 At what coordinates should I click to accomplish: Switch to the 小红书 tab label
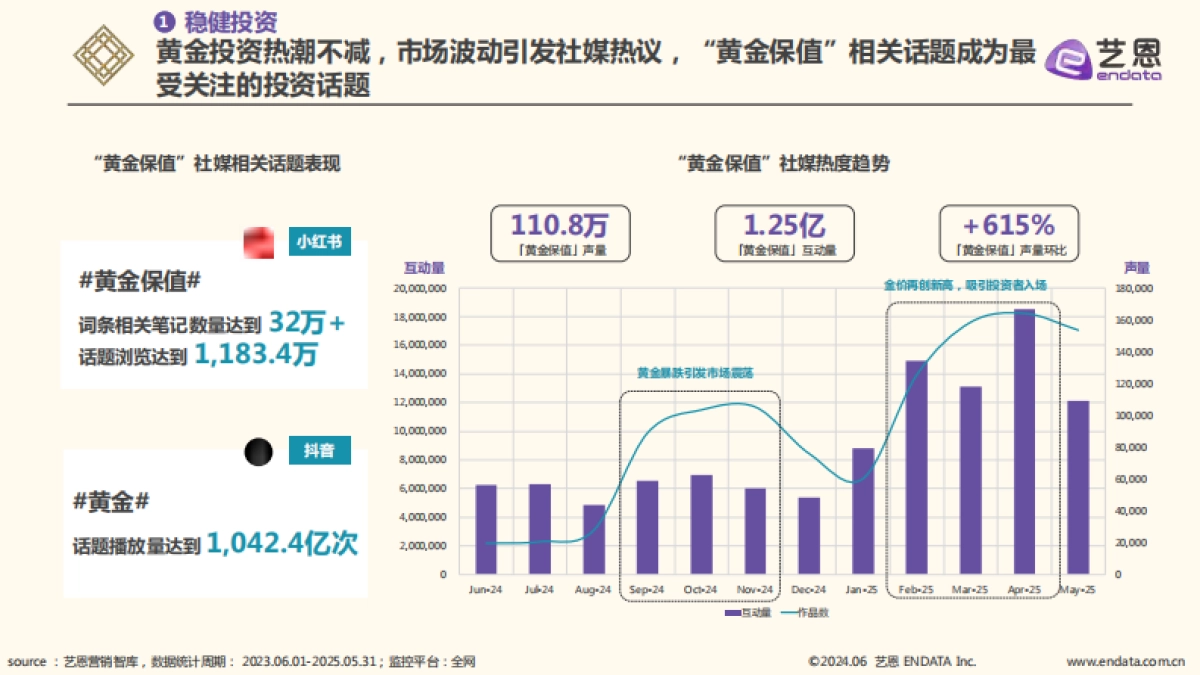pos(320,243)
